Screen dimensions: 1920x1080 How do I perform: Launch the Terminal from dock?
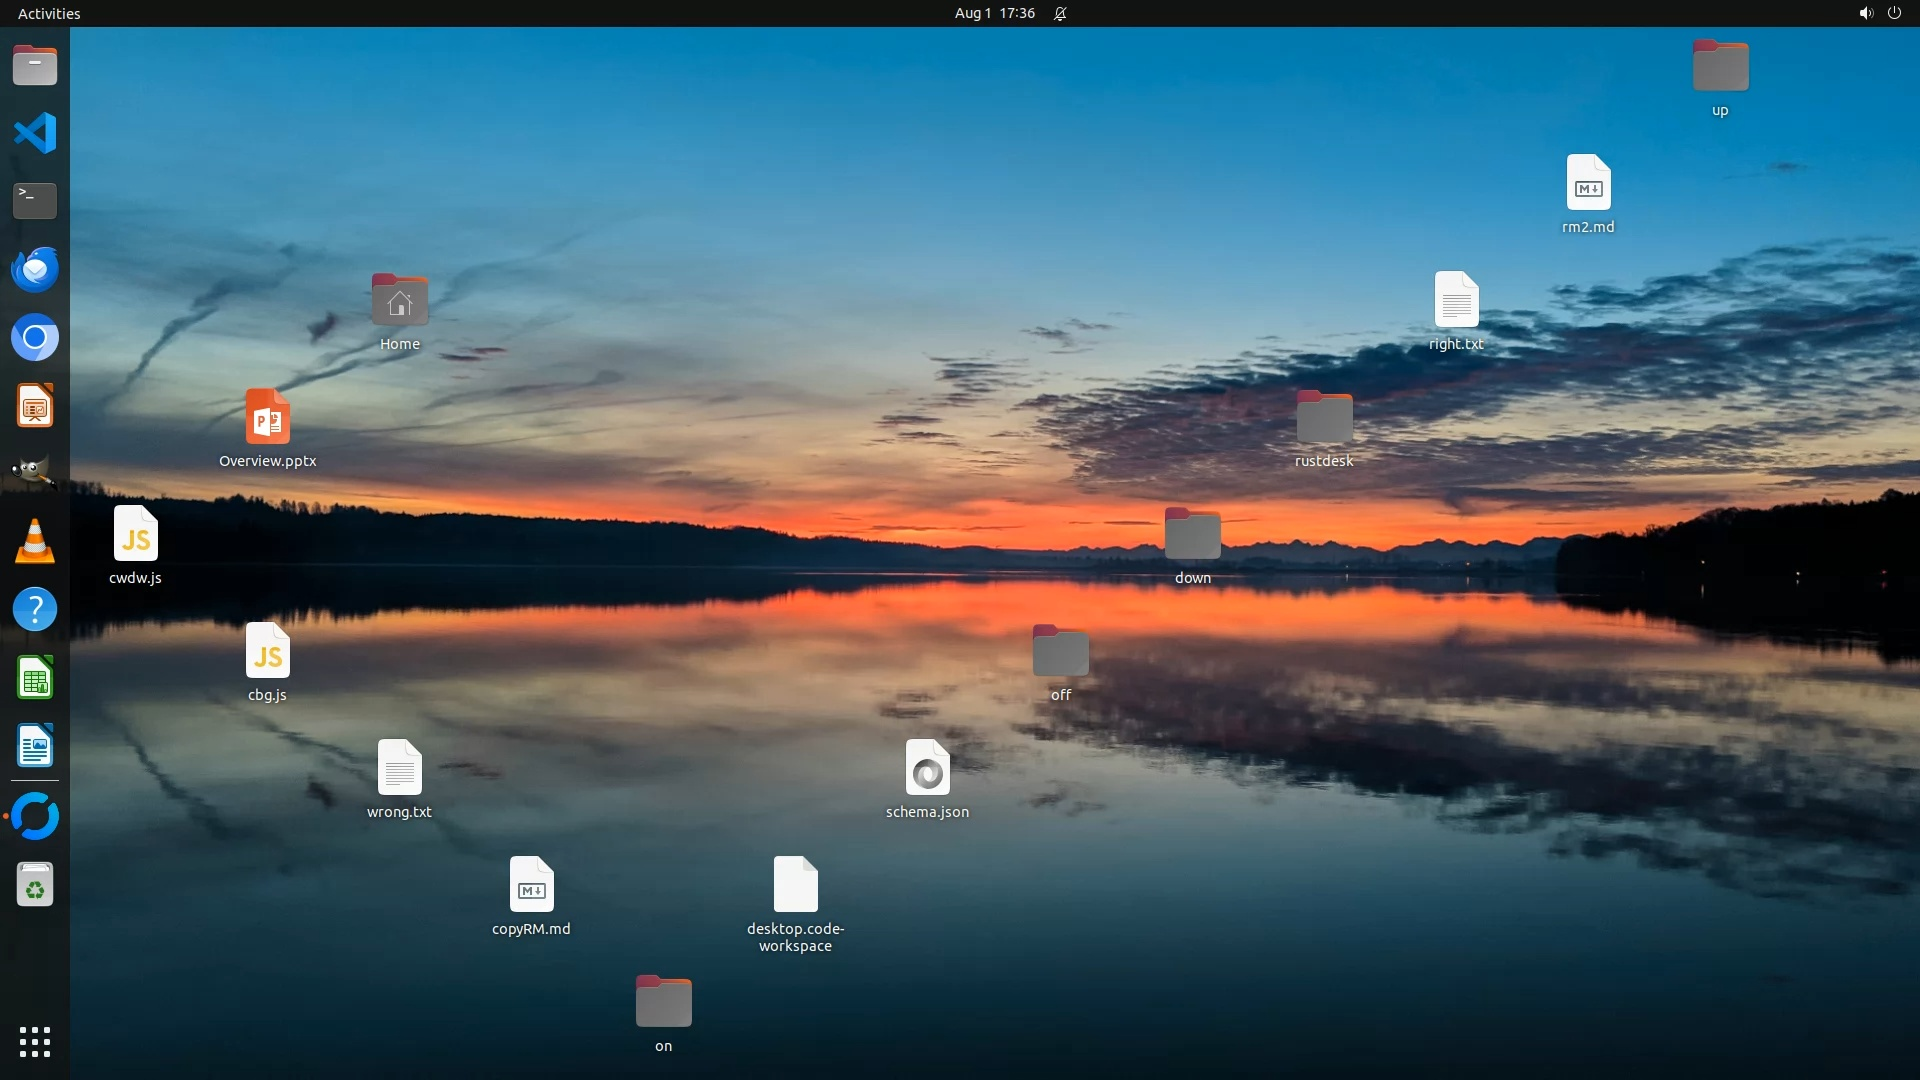coord(35,201)
